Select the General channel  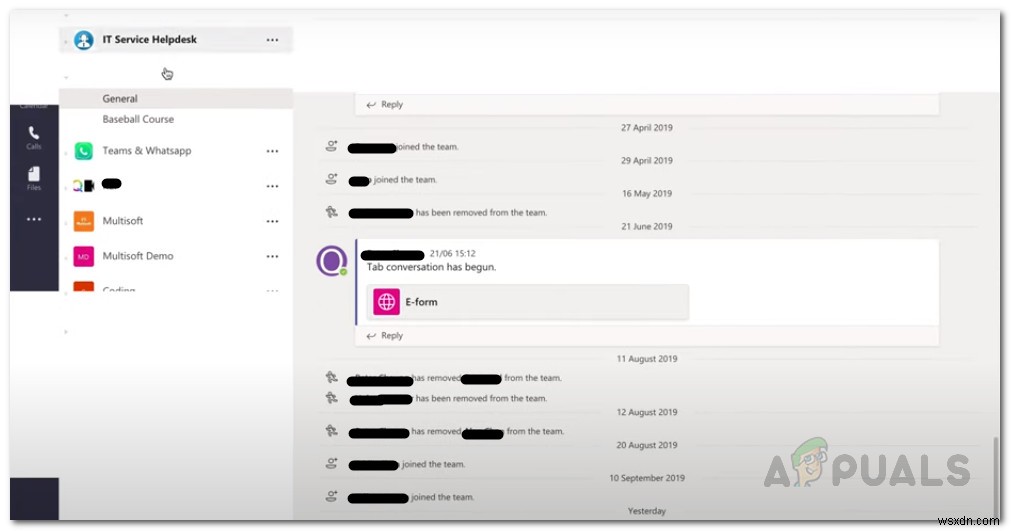coord(176,99)
